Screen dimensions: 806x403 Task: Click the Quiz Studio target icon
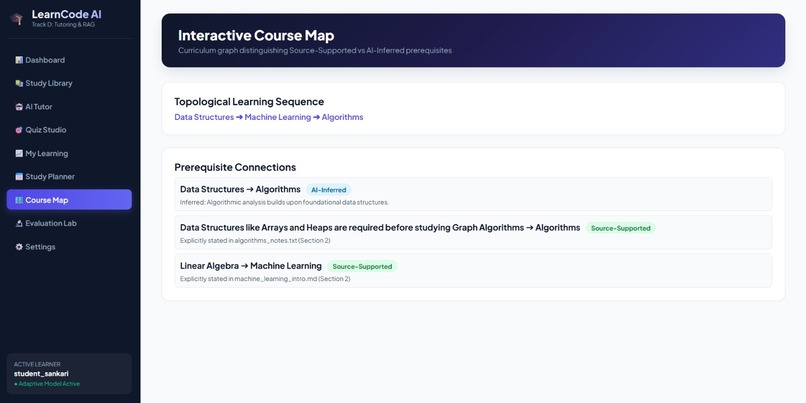pos(19,130)
